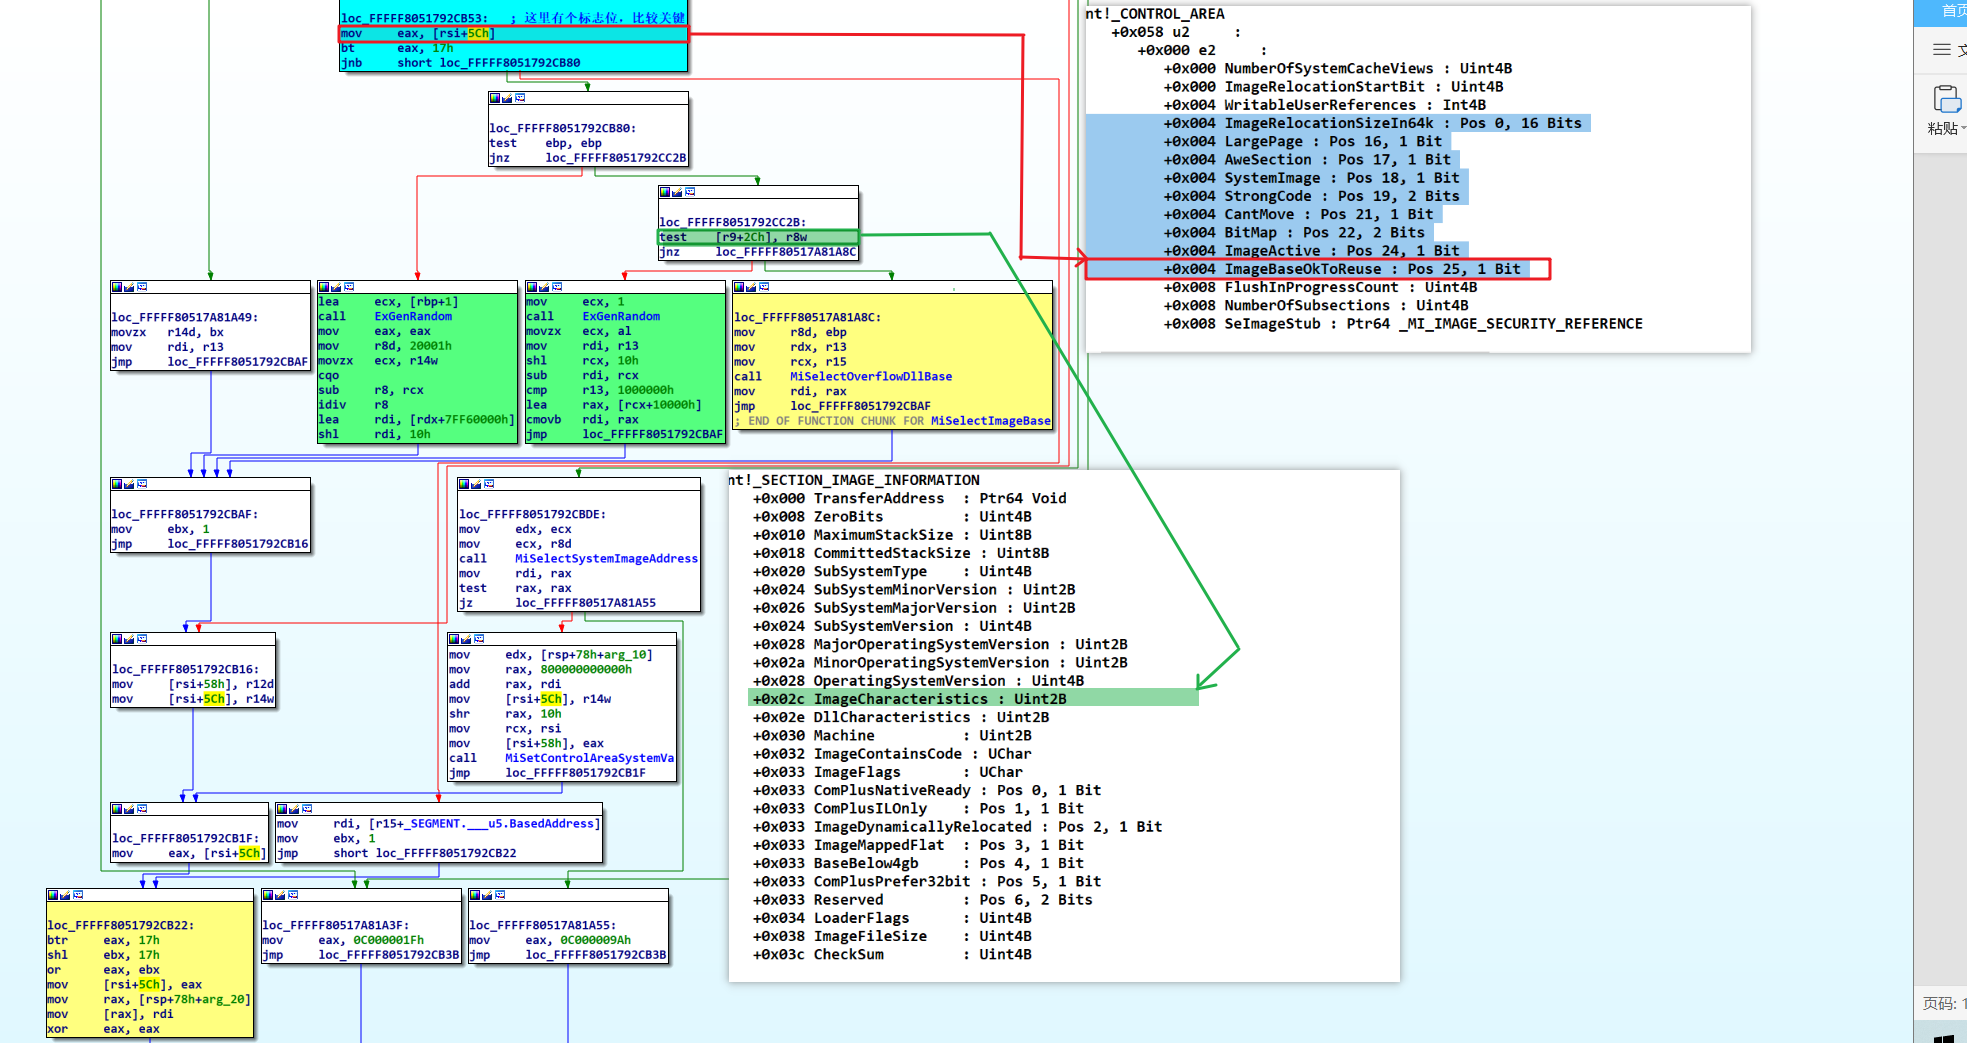Click 'lea ecx, [rbp+1]' in green block
The height and width of the screenshot is (1043, 1967).
tap(388, 302)
